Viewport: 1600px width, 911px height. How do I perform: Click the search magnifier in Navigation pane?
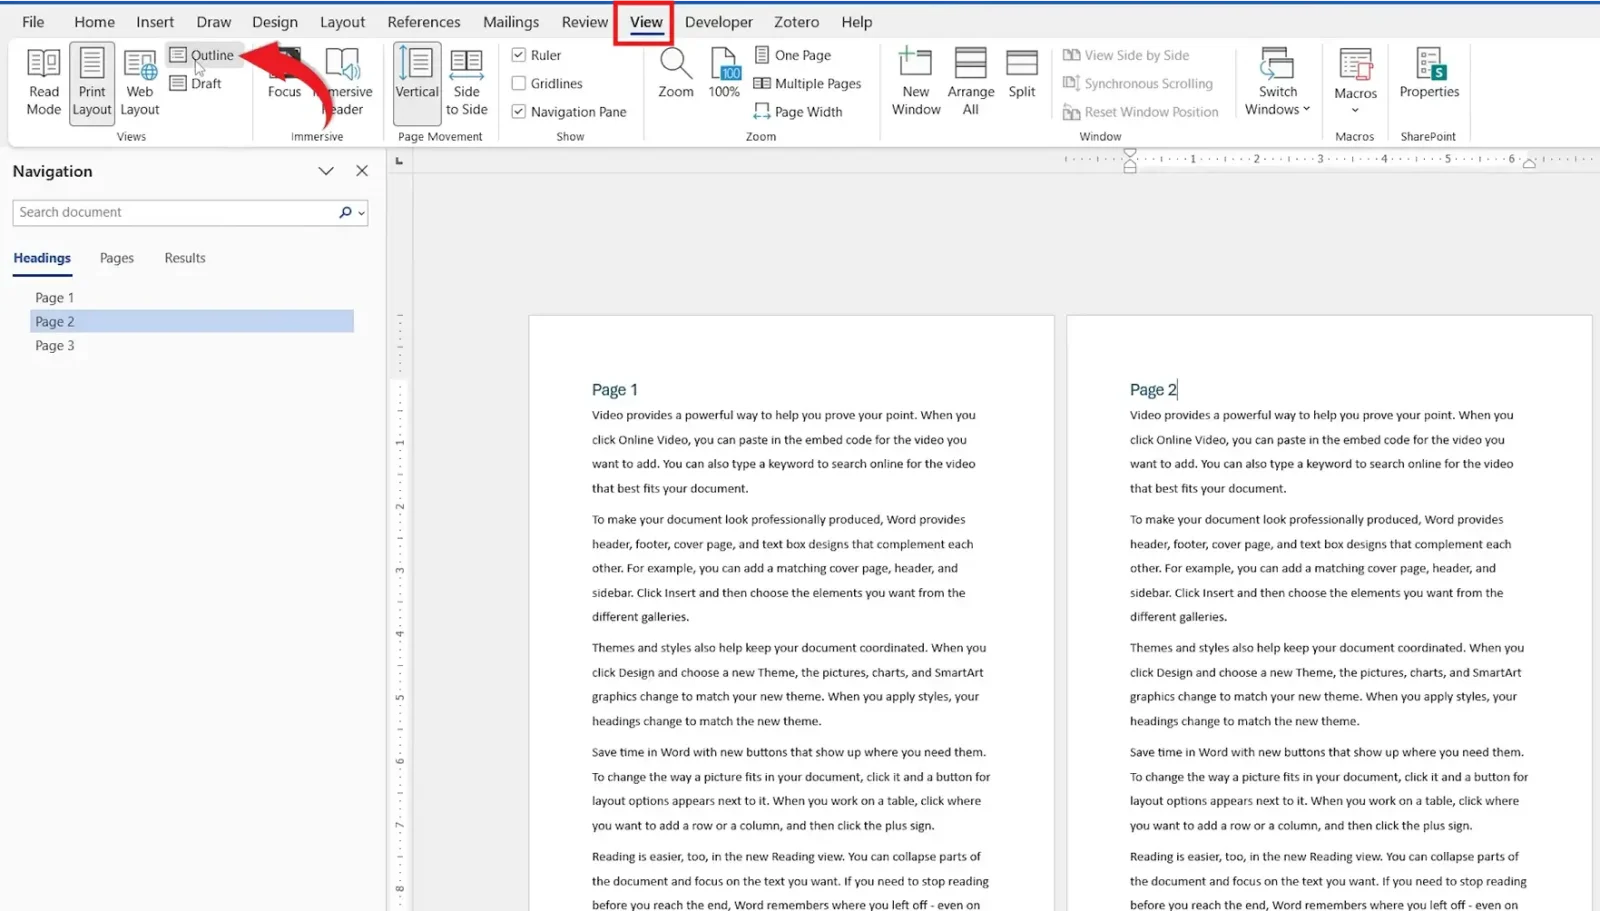[x=345, y=212]
